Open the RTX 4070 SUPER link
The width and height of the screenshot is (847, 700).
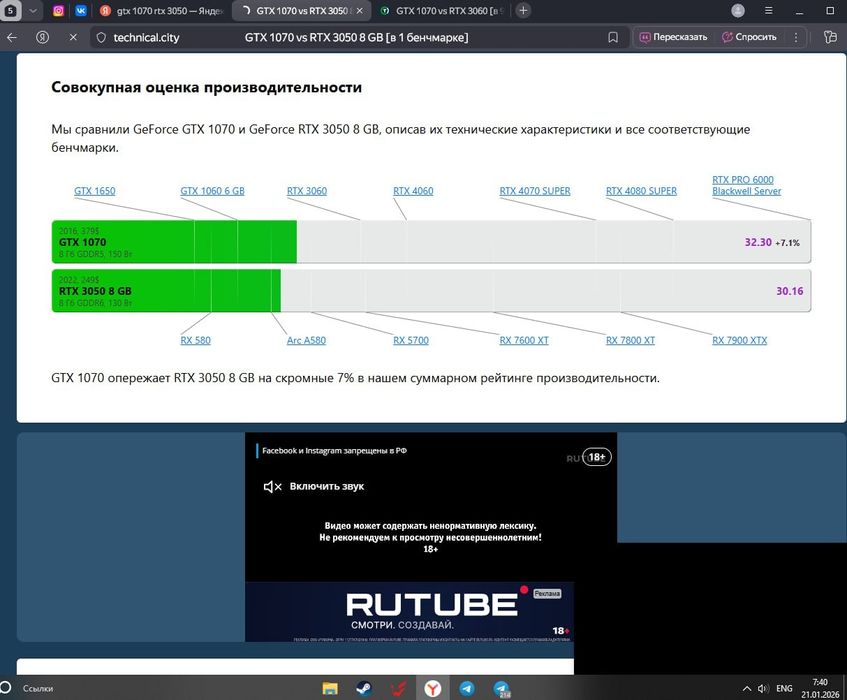535,191
